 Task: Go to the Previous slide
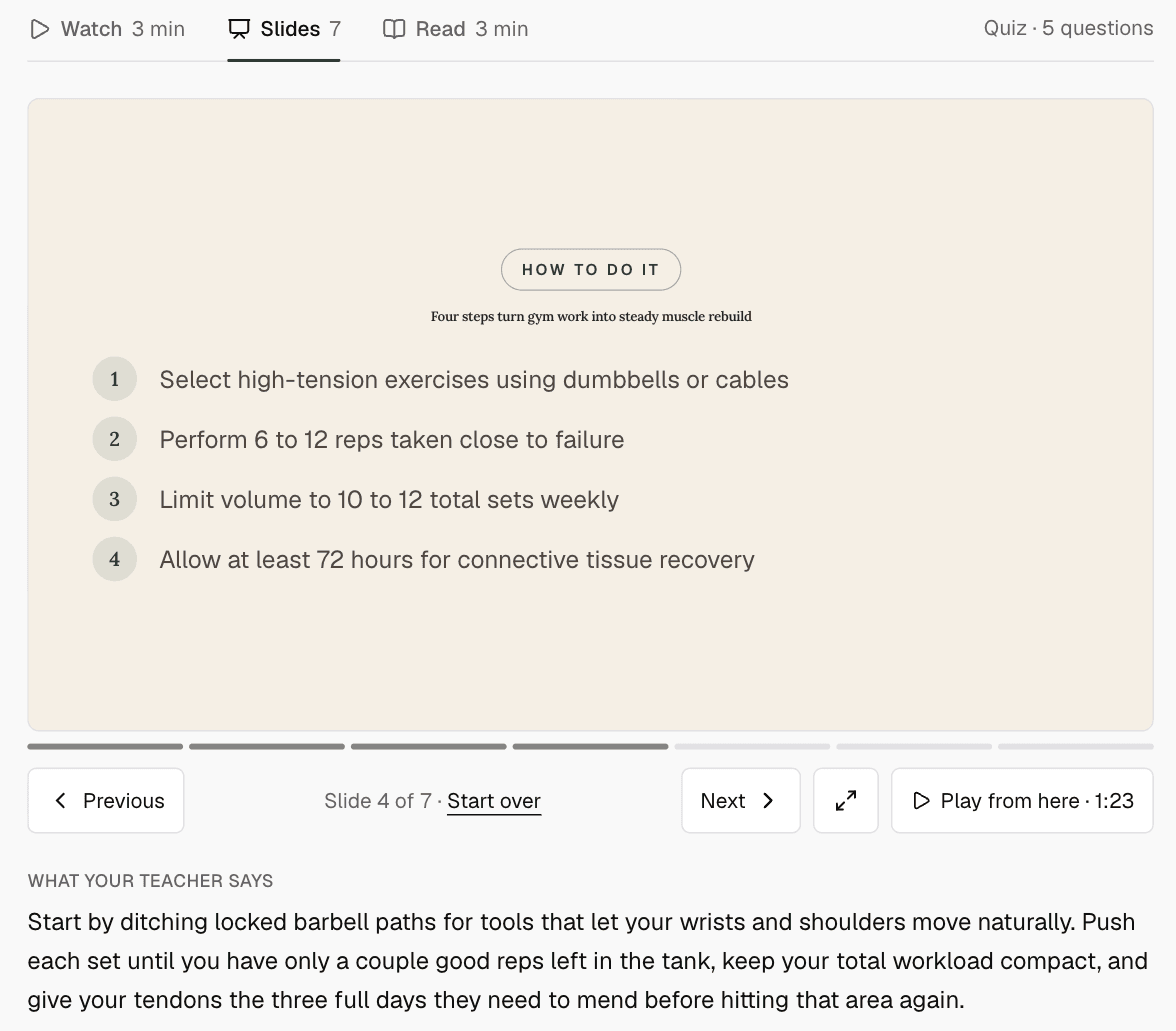[106, 801]
